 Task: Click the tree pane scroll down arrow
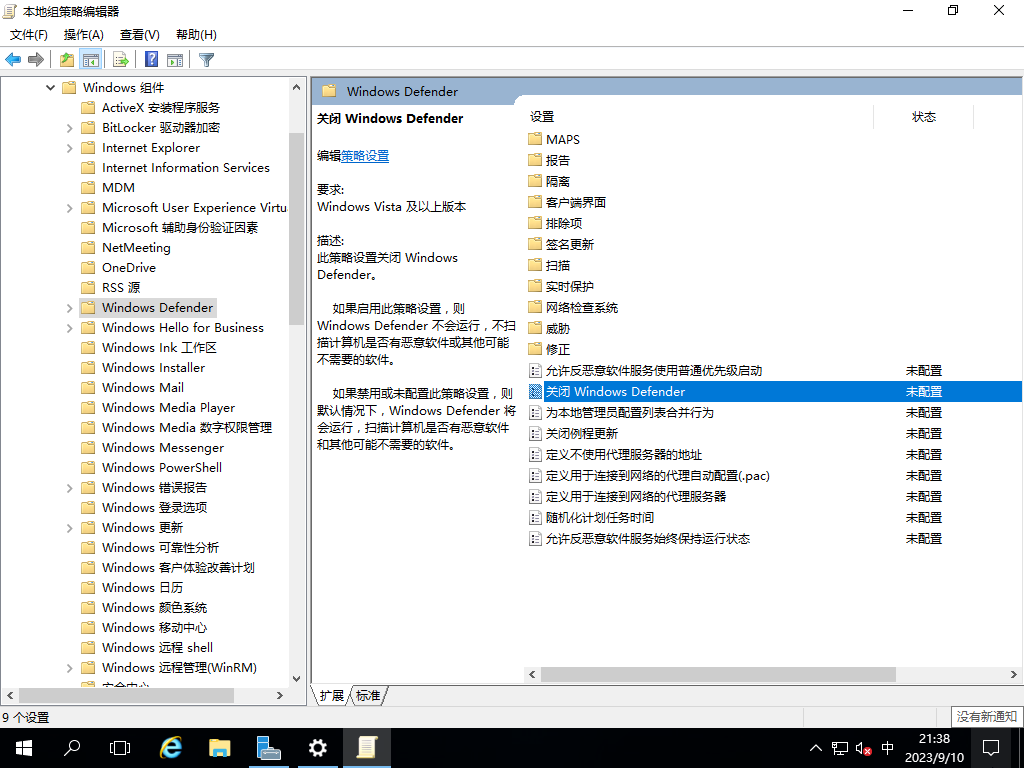coord(296,679)
